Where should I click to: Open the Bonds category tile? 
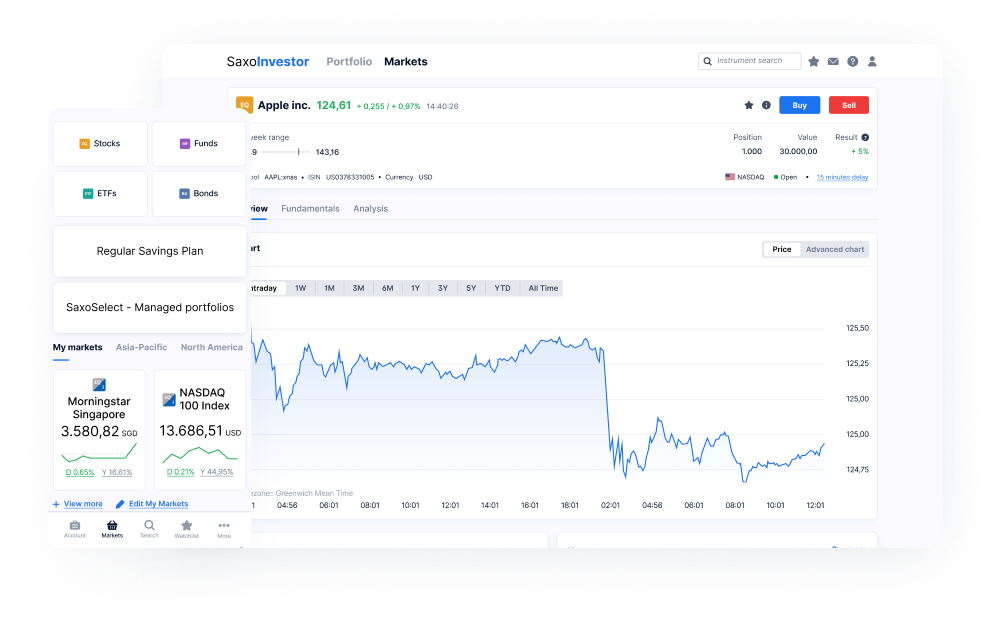click(199, 193)
